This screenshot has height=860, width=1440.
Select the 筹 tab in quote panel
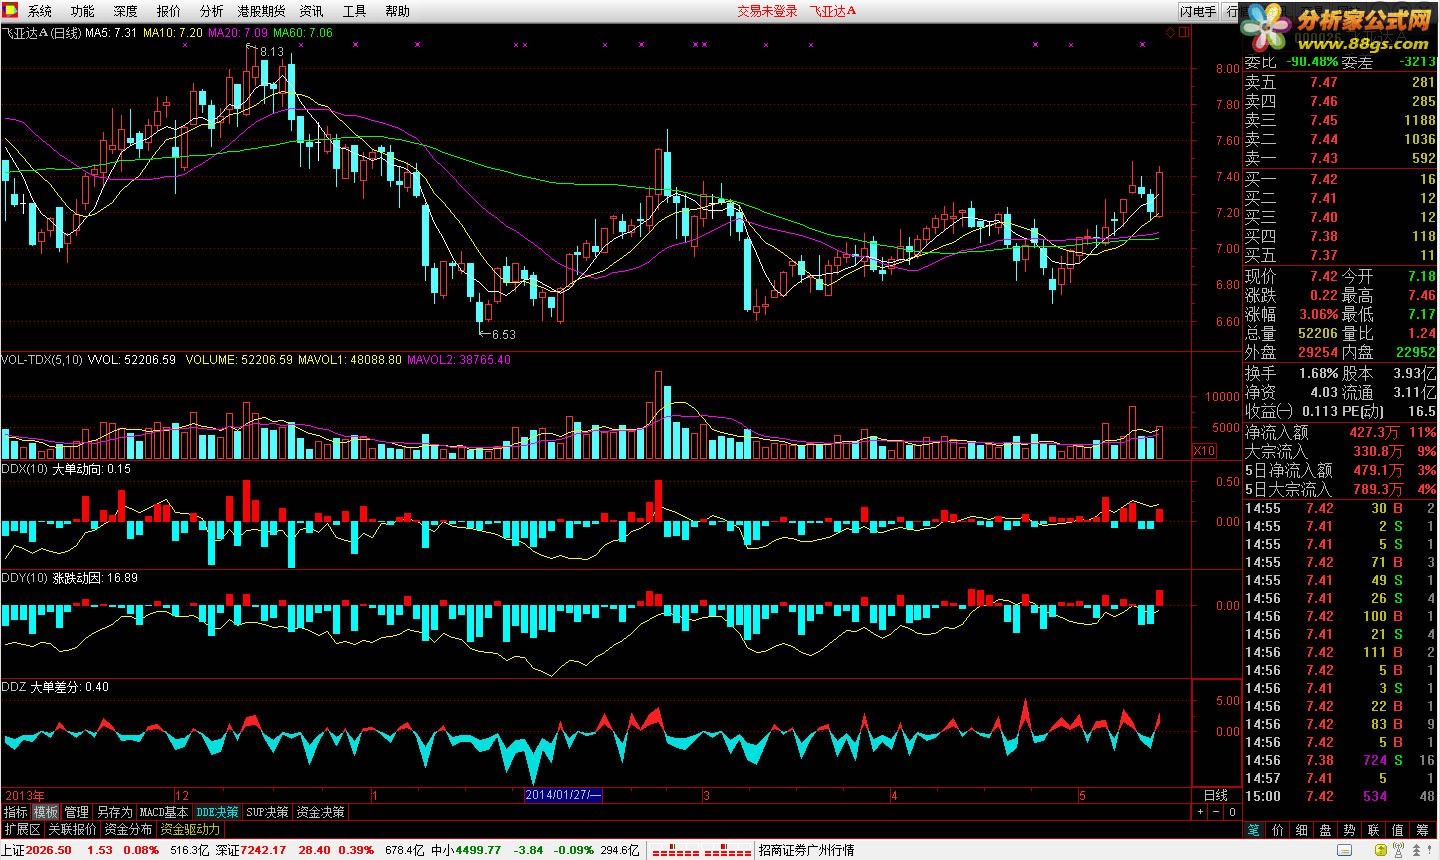1422,830
